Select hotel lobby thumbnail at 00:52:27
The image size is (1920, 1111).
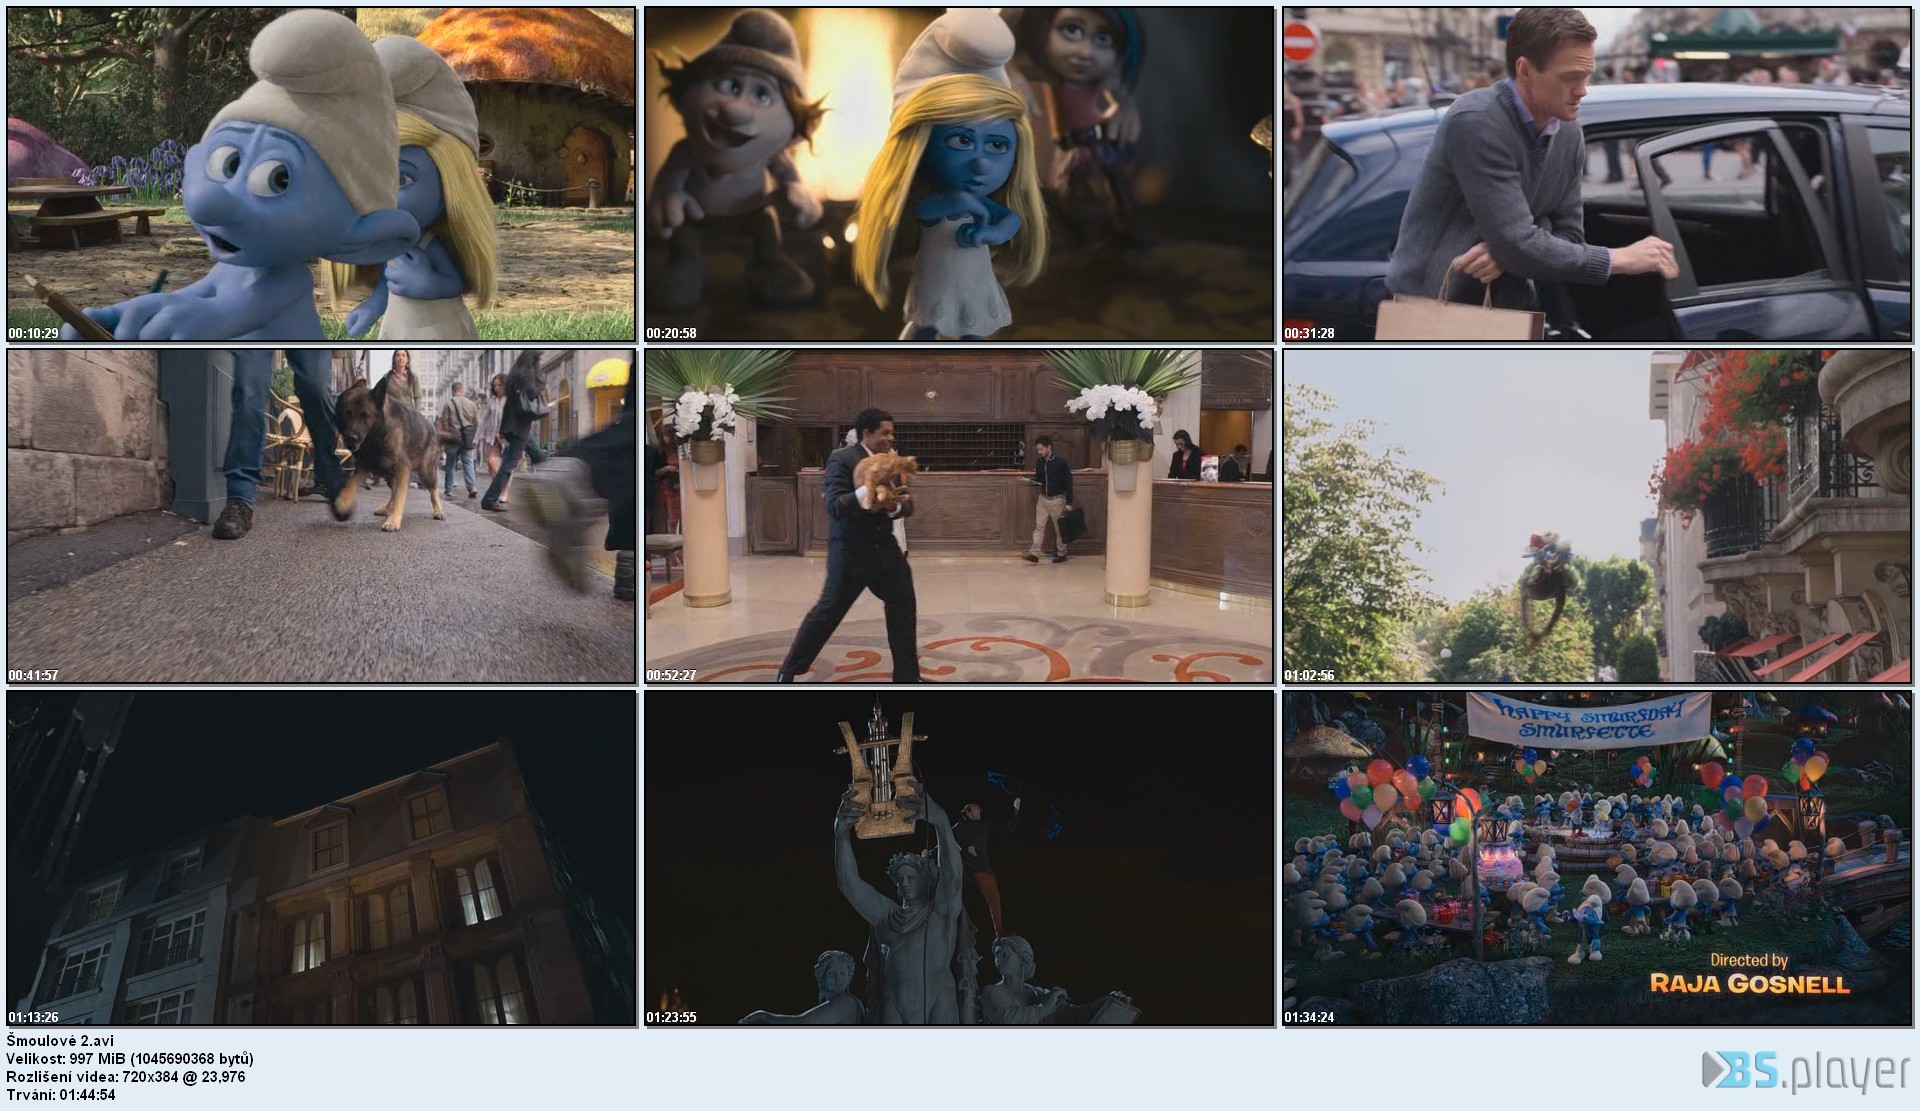(x=959, y=515)
